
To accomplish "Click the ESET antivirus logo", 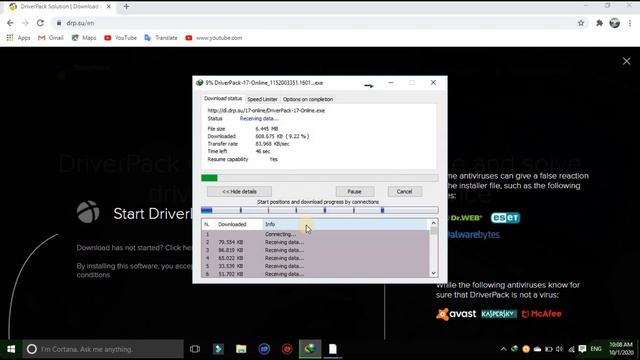I will click(505, 218).
